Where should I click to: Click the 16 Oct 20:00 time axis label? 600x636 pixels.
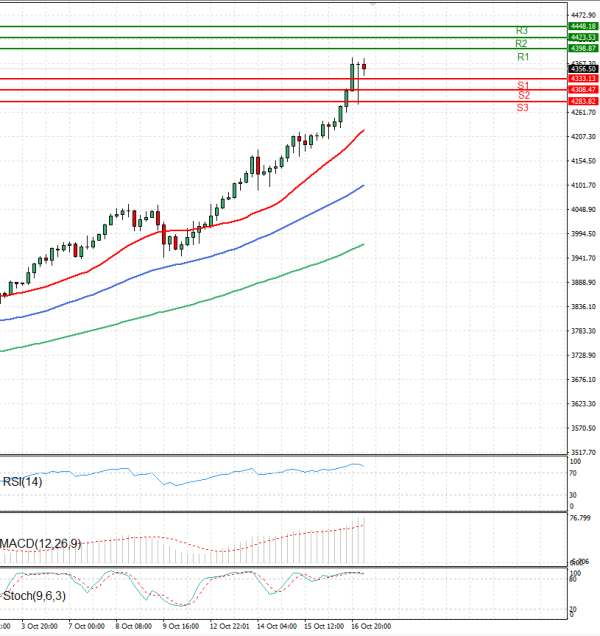pos(369,627)
